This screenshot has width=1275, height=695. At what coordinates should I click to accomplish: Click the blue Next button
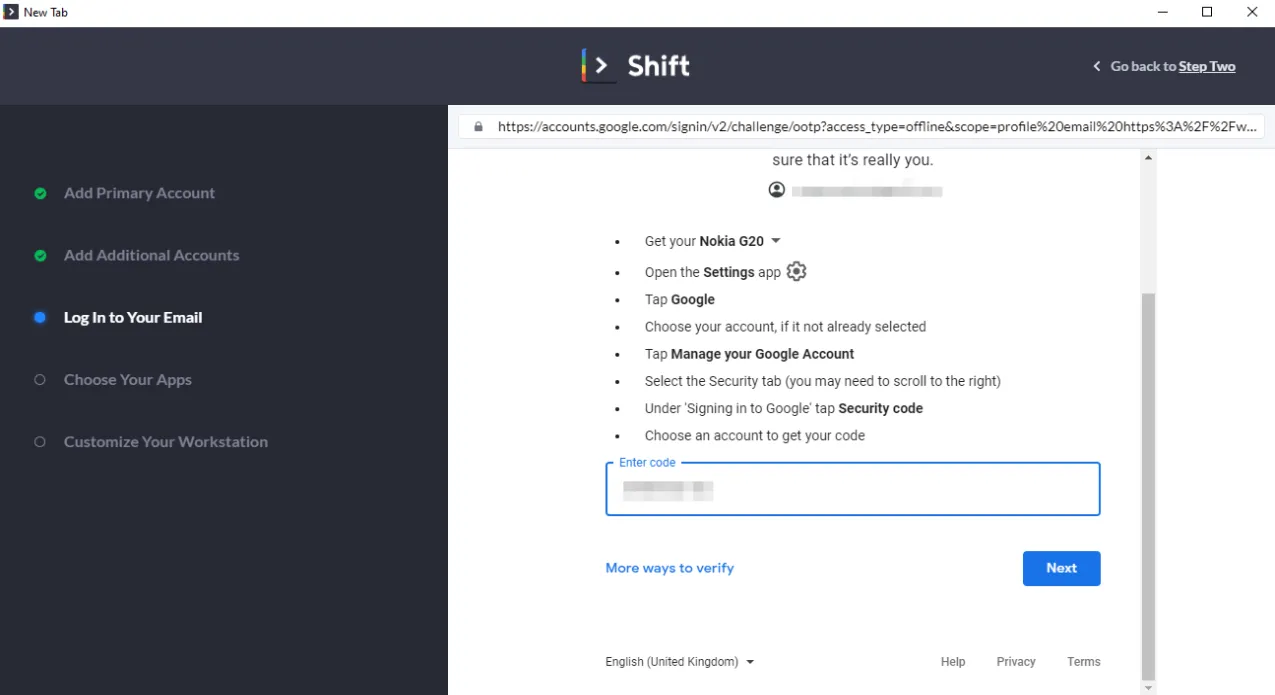coord(1061,568)
